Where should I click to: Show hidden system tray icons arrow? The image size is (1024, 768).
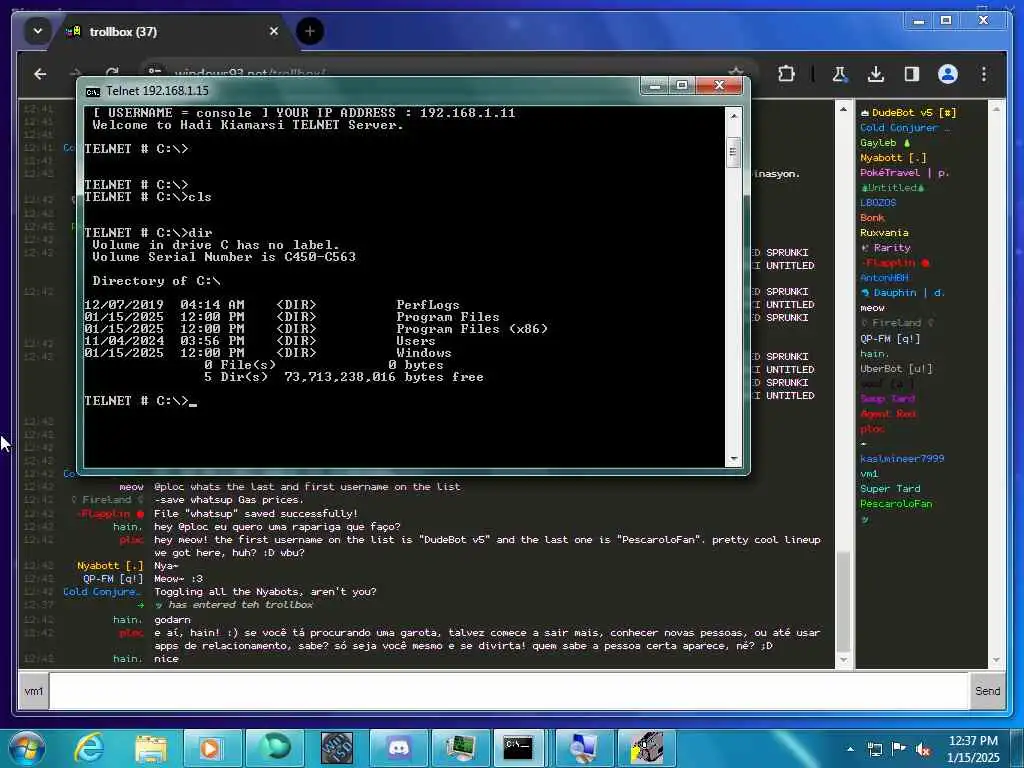pyautogui.click(x=850, y=749)
